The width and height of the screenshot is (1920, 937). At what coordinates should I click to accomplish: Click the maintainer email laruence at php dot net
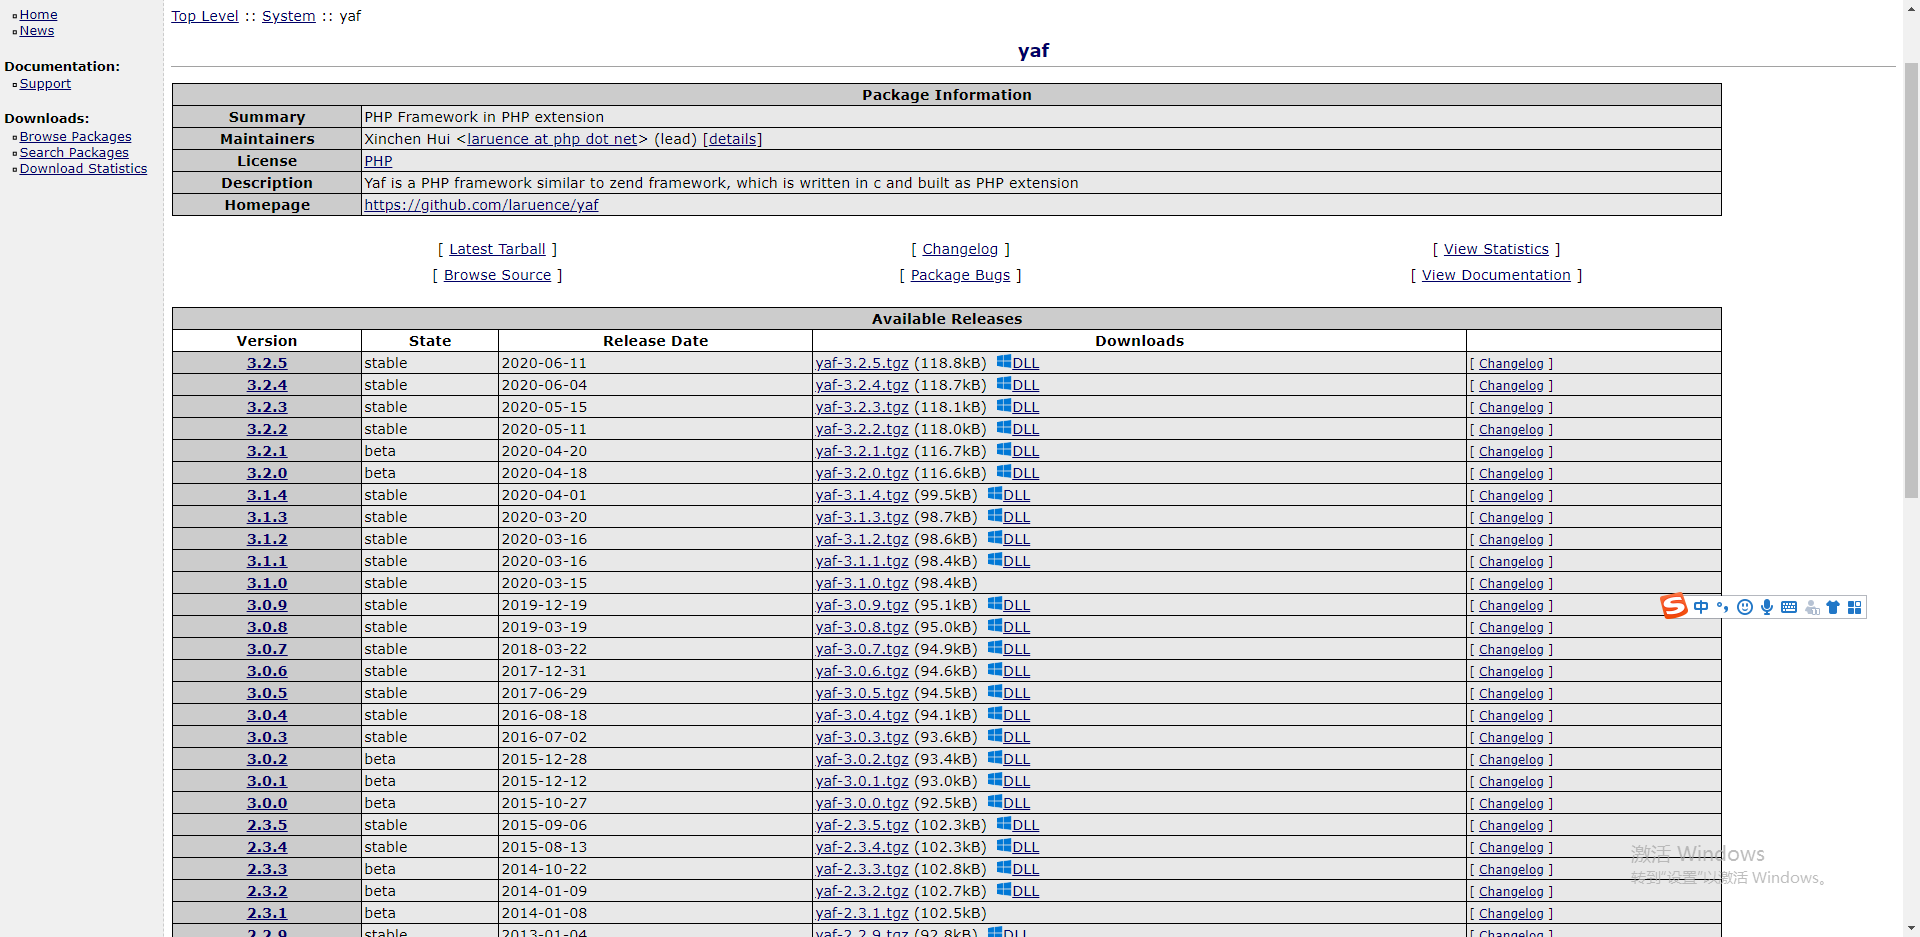[552, 139]
